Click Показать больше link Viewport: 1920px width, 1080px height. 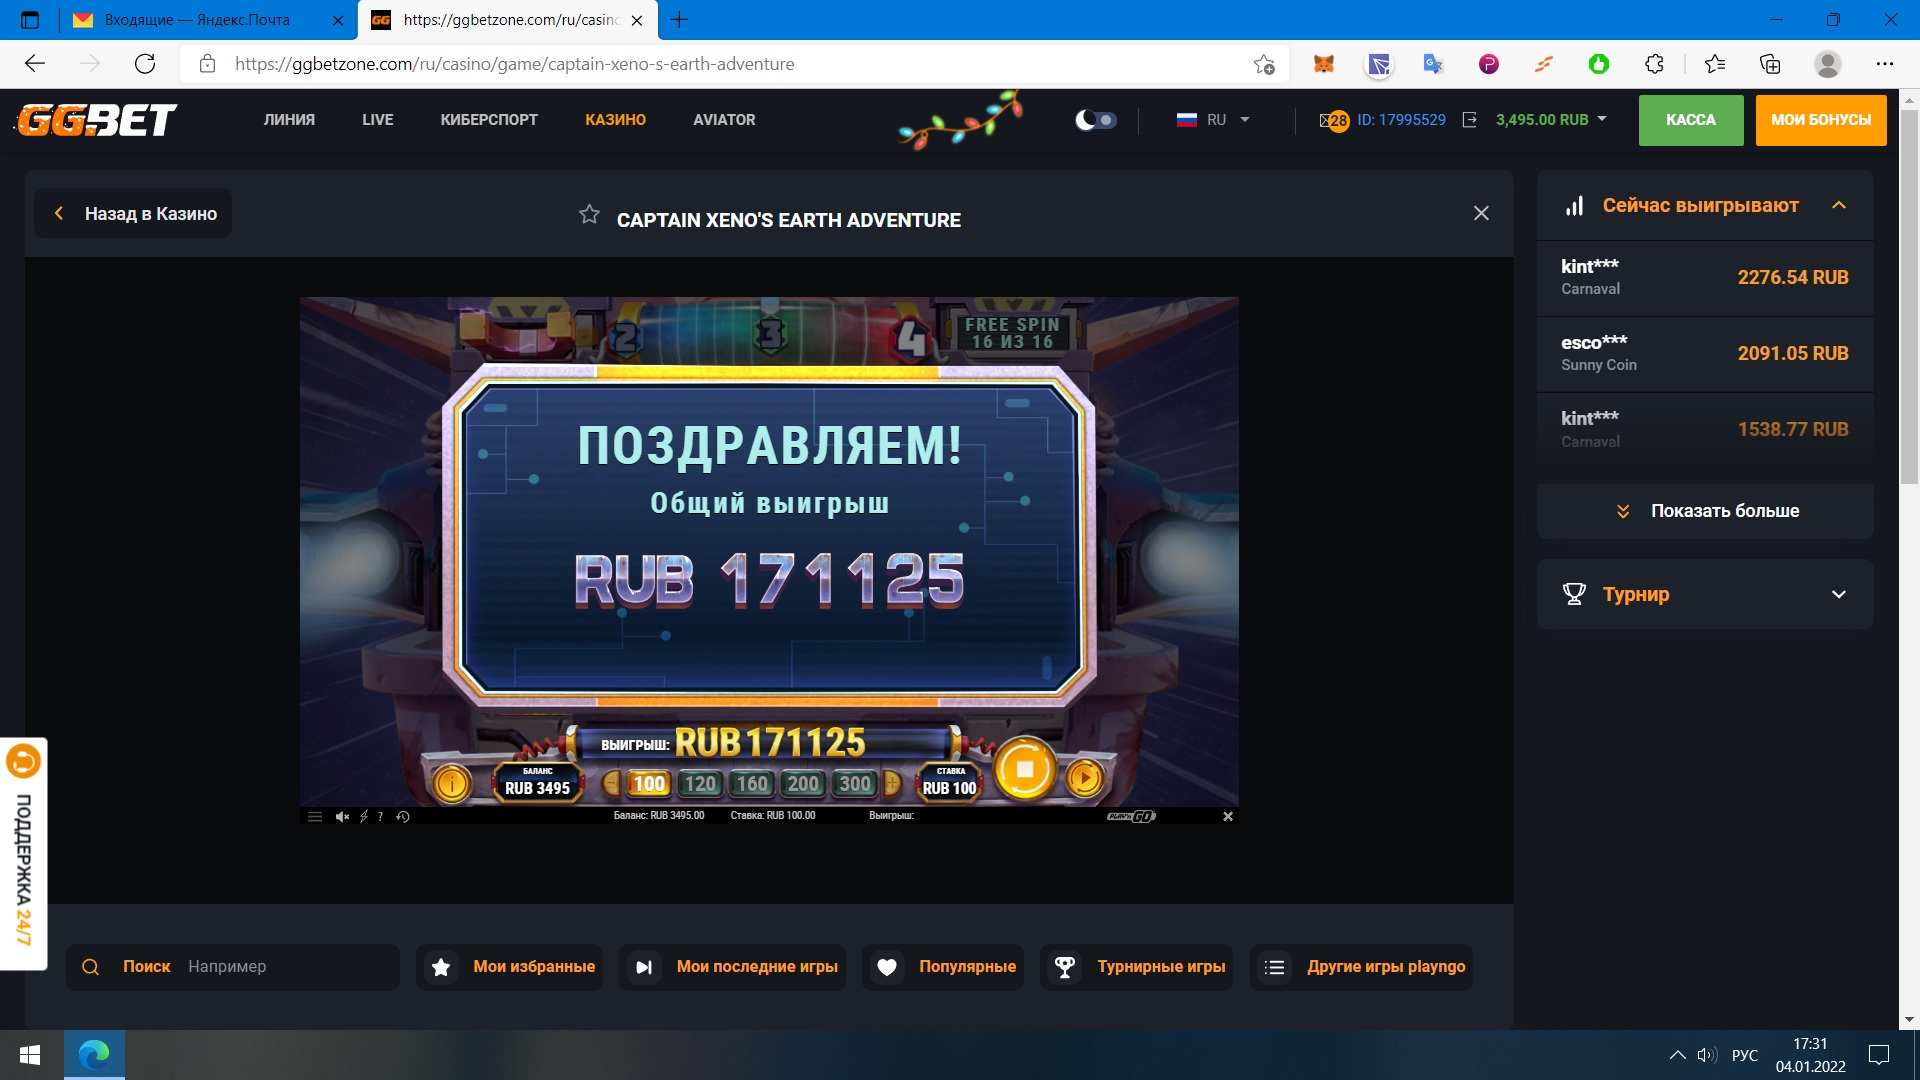point(1705,511)
